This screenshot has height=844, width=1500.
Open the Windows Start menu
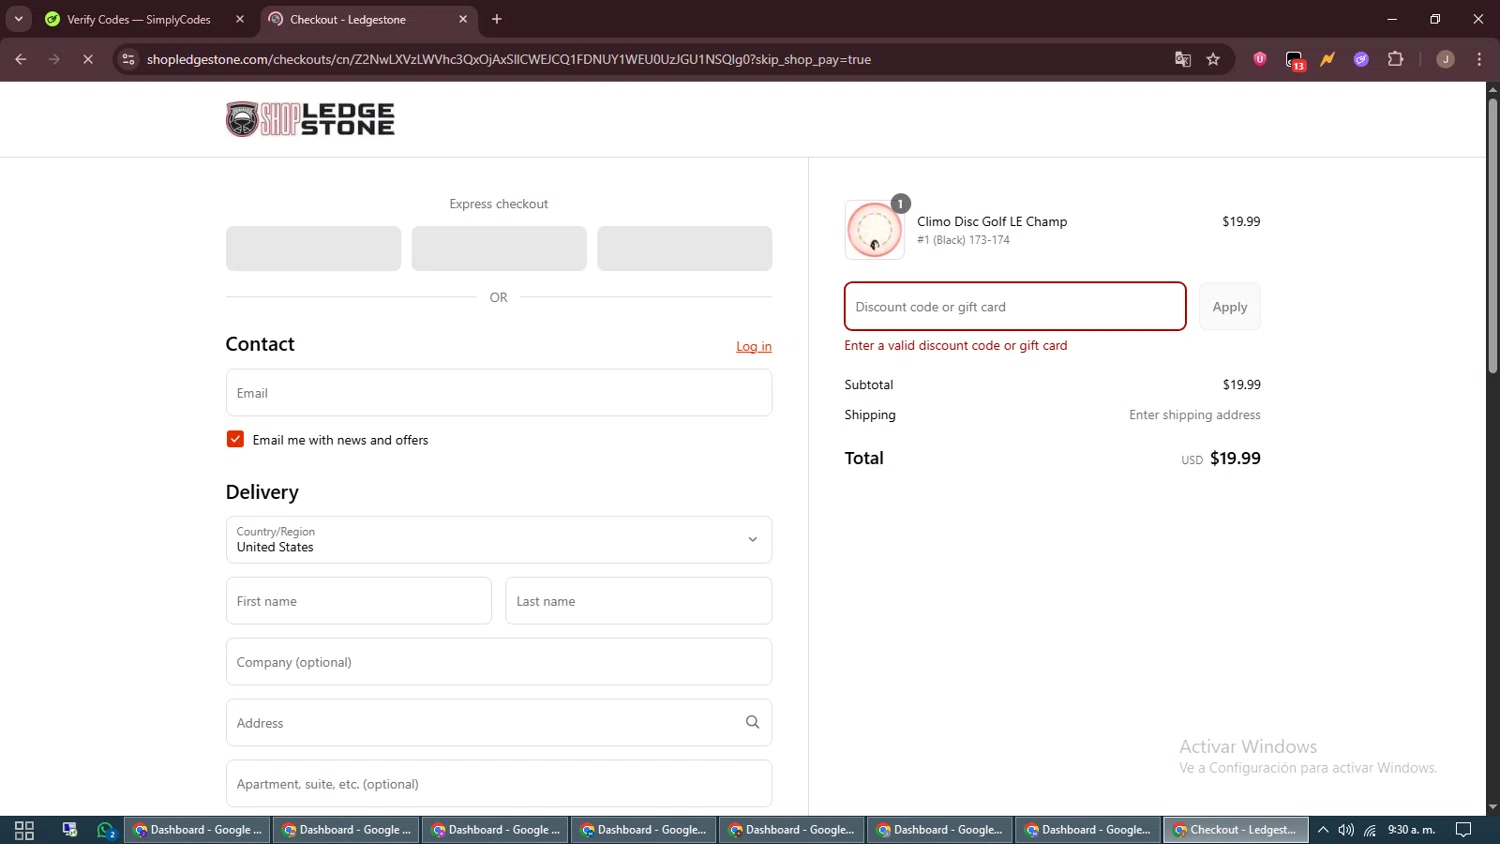24,830
